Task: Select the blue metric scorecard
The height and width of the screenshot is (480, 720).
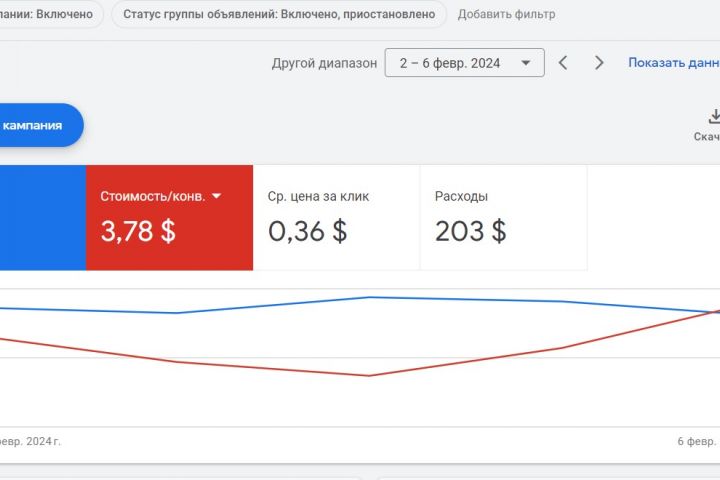Action: (x=43, y=218)
